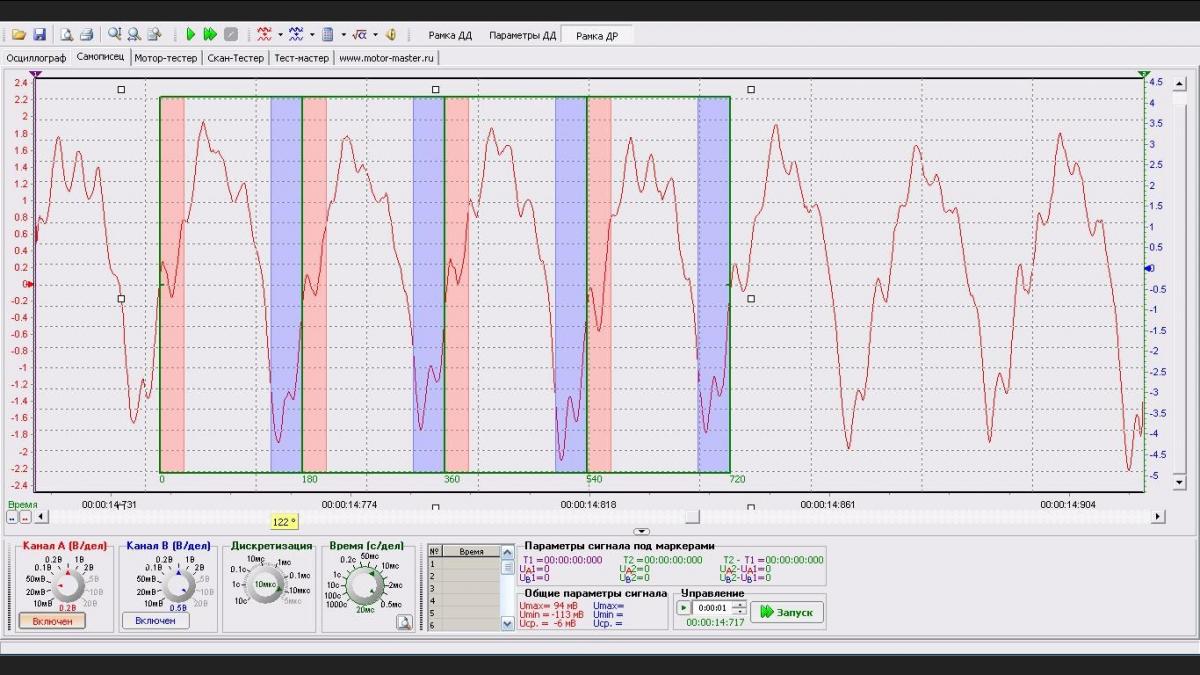Click the square root formula icon
1200x675 pixels.
coord(360,34)
